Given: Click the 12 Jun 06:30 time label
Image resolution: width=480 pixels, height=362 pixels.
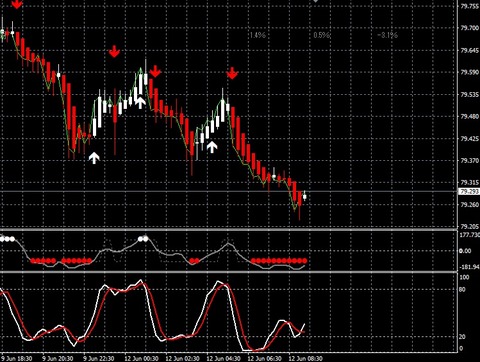Looking at the screenshot, I should tap(264, 359).
